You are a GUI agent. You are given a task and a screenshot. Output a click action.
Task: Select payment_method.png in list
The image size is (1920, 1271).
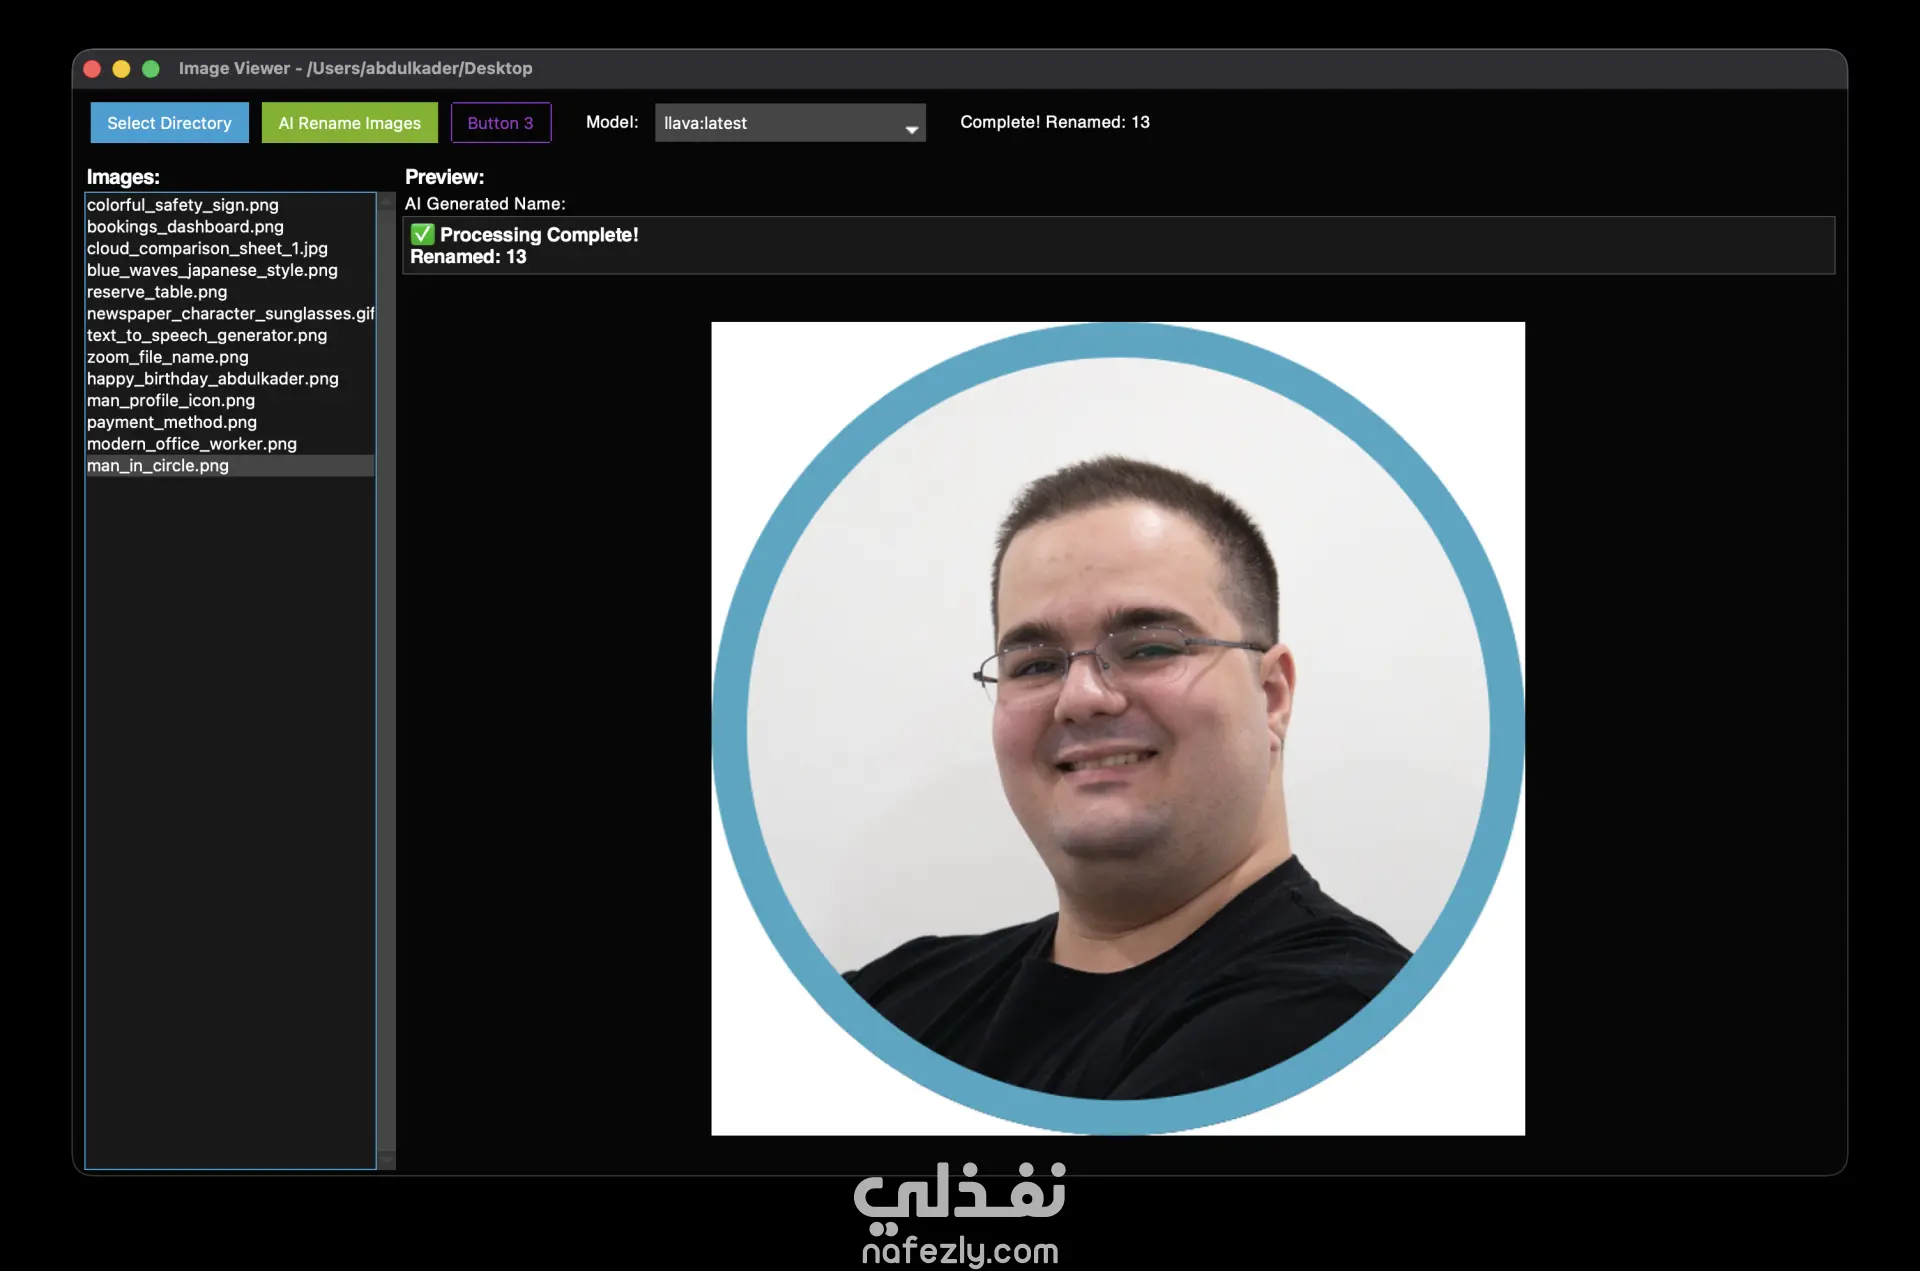[172, 422]
